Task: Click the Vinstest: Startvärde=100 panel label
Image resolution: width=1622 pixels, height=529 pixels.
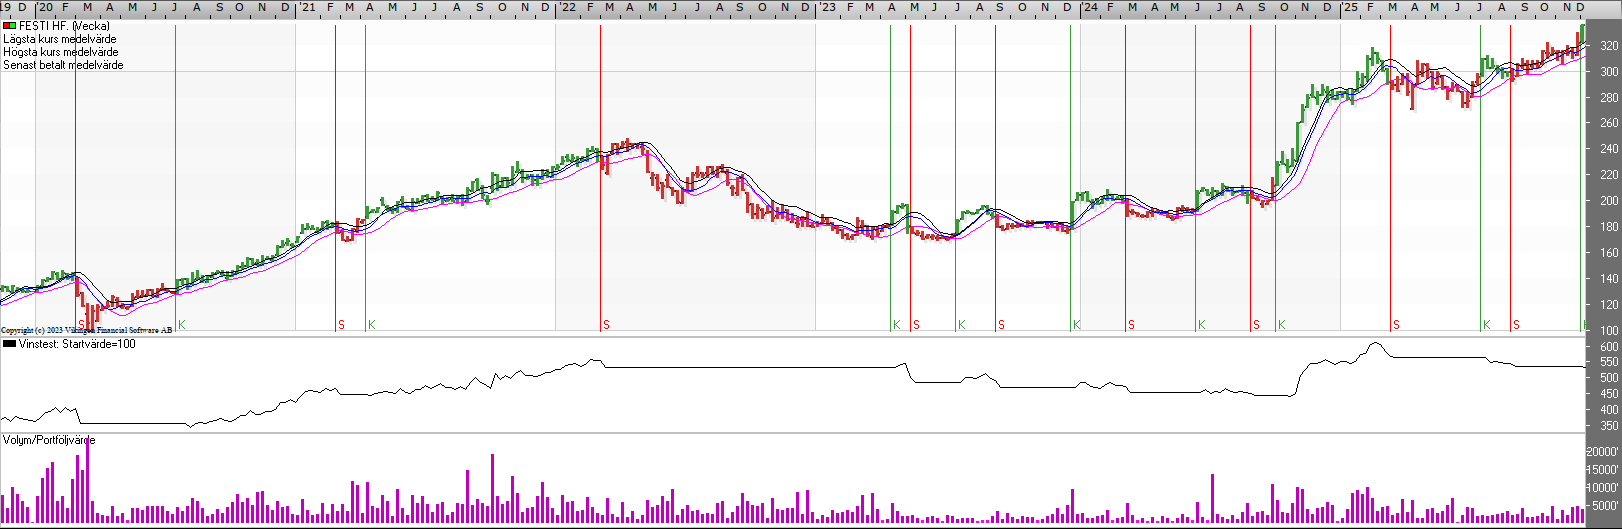Action: tap(77, 344)
